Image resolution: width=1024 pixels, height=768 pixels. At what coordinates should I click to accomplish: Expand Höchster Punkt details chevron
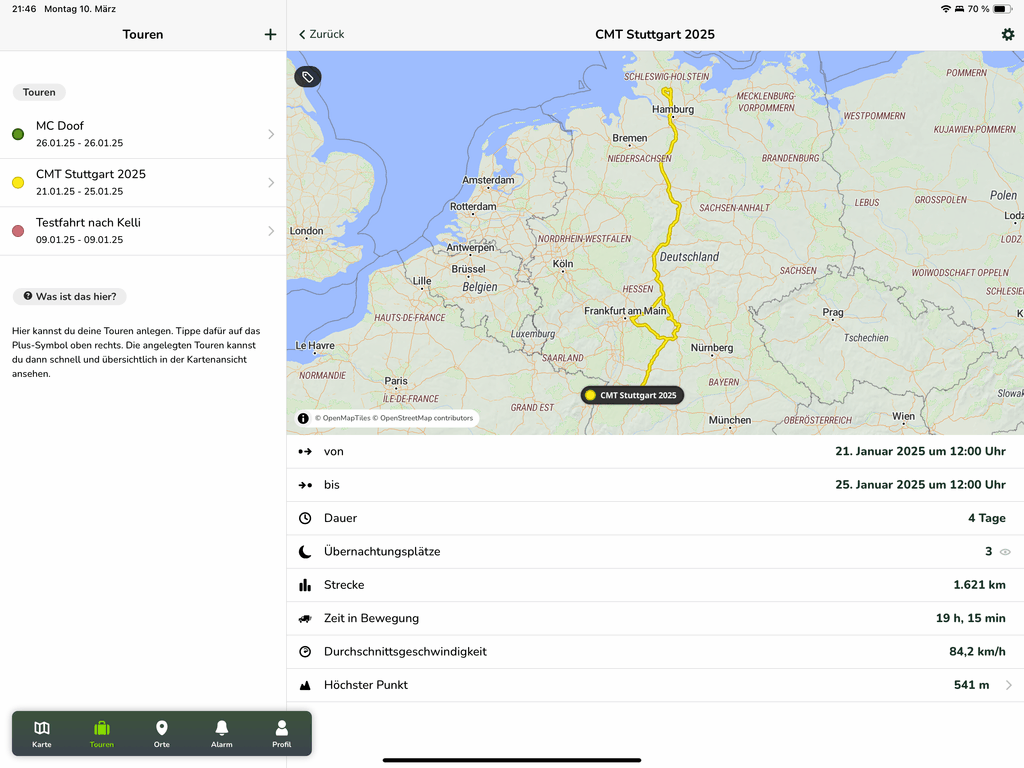(1009, 685)
